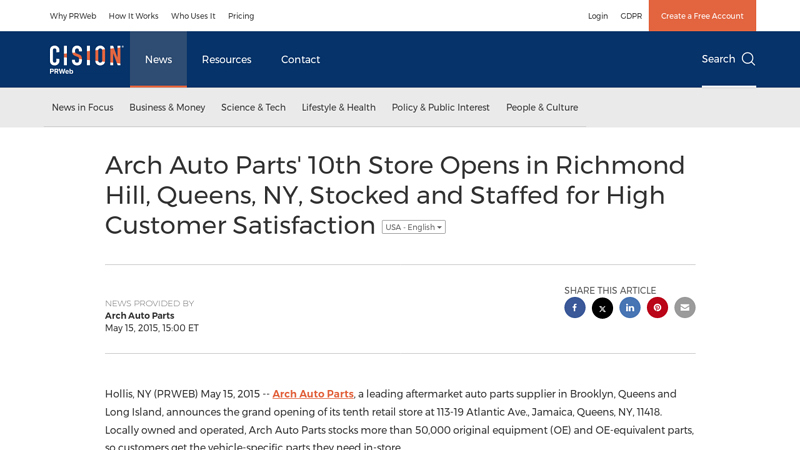Select Science & Tech category

point(253,107)
